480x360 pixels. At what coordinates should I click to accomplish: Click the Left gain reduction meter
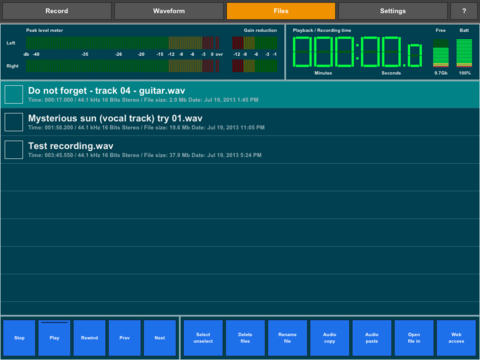(x=255, y=43)
